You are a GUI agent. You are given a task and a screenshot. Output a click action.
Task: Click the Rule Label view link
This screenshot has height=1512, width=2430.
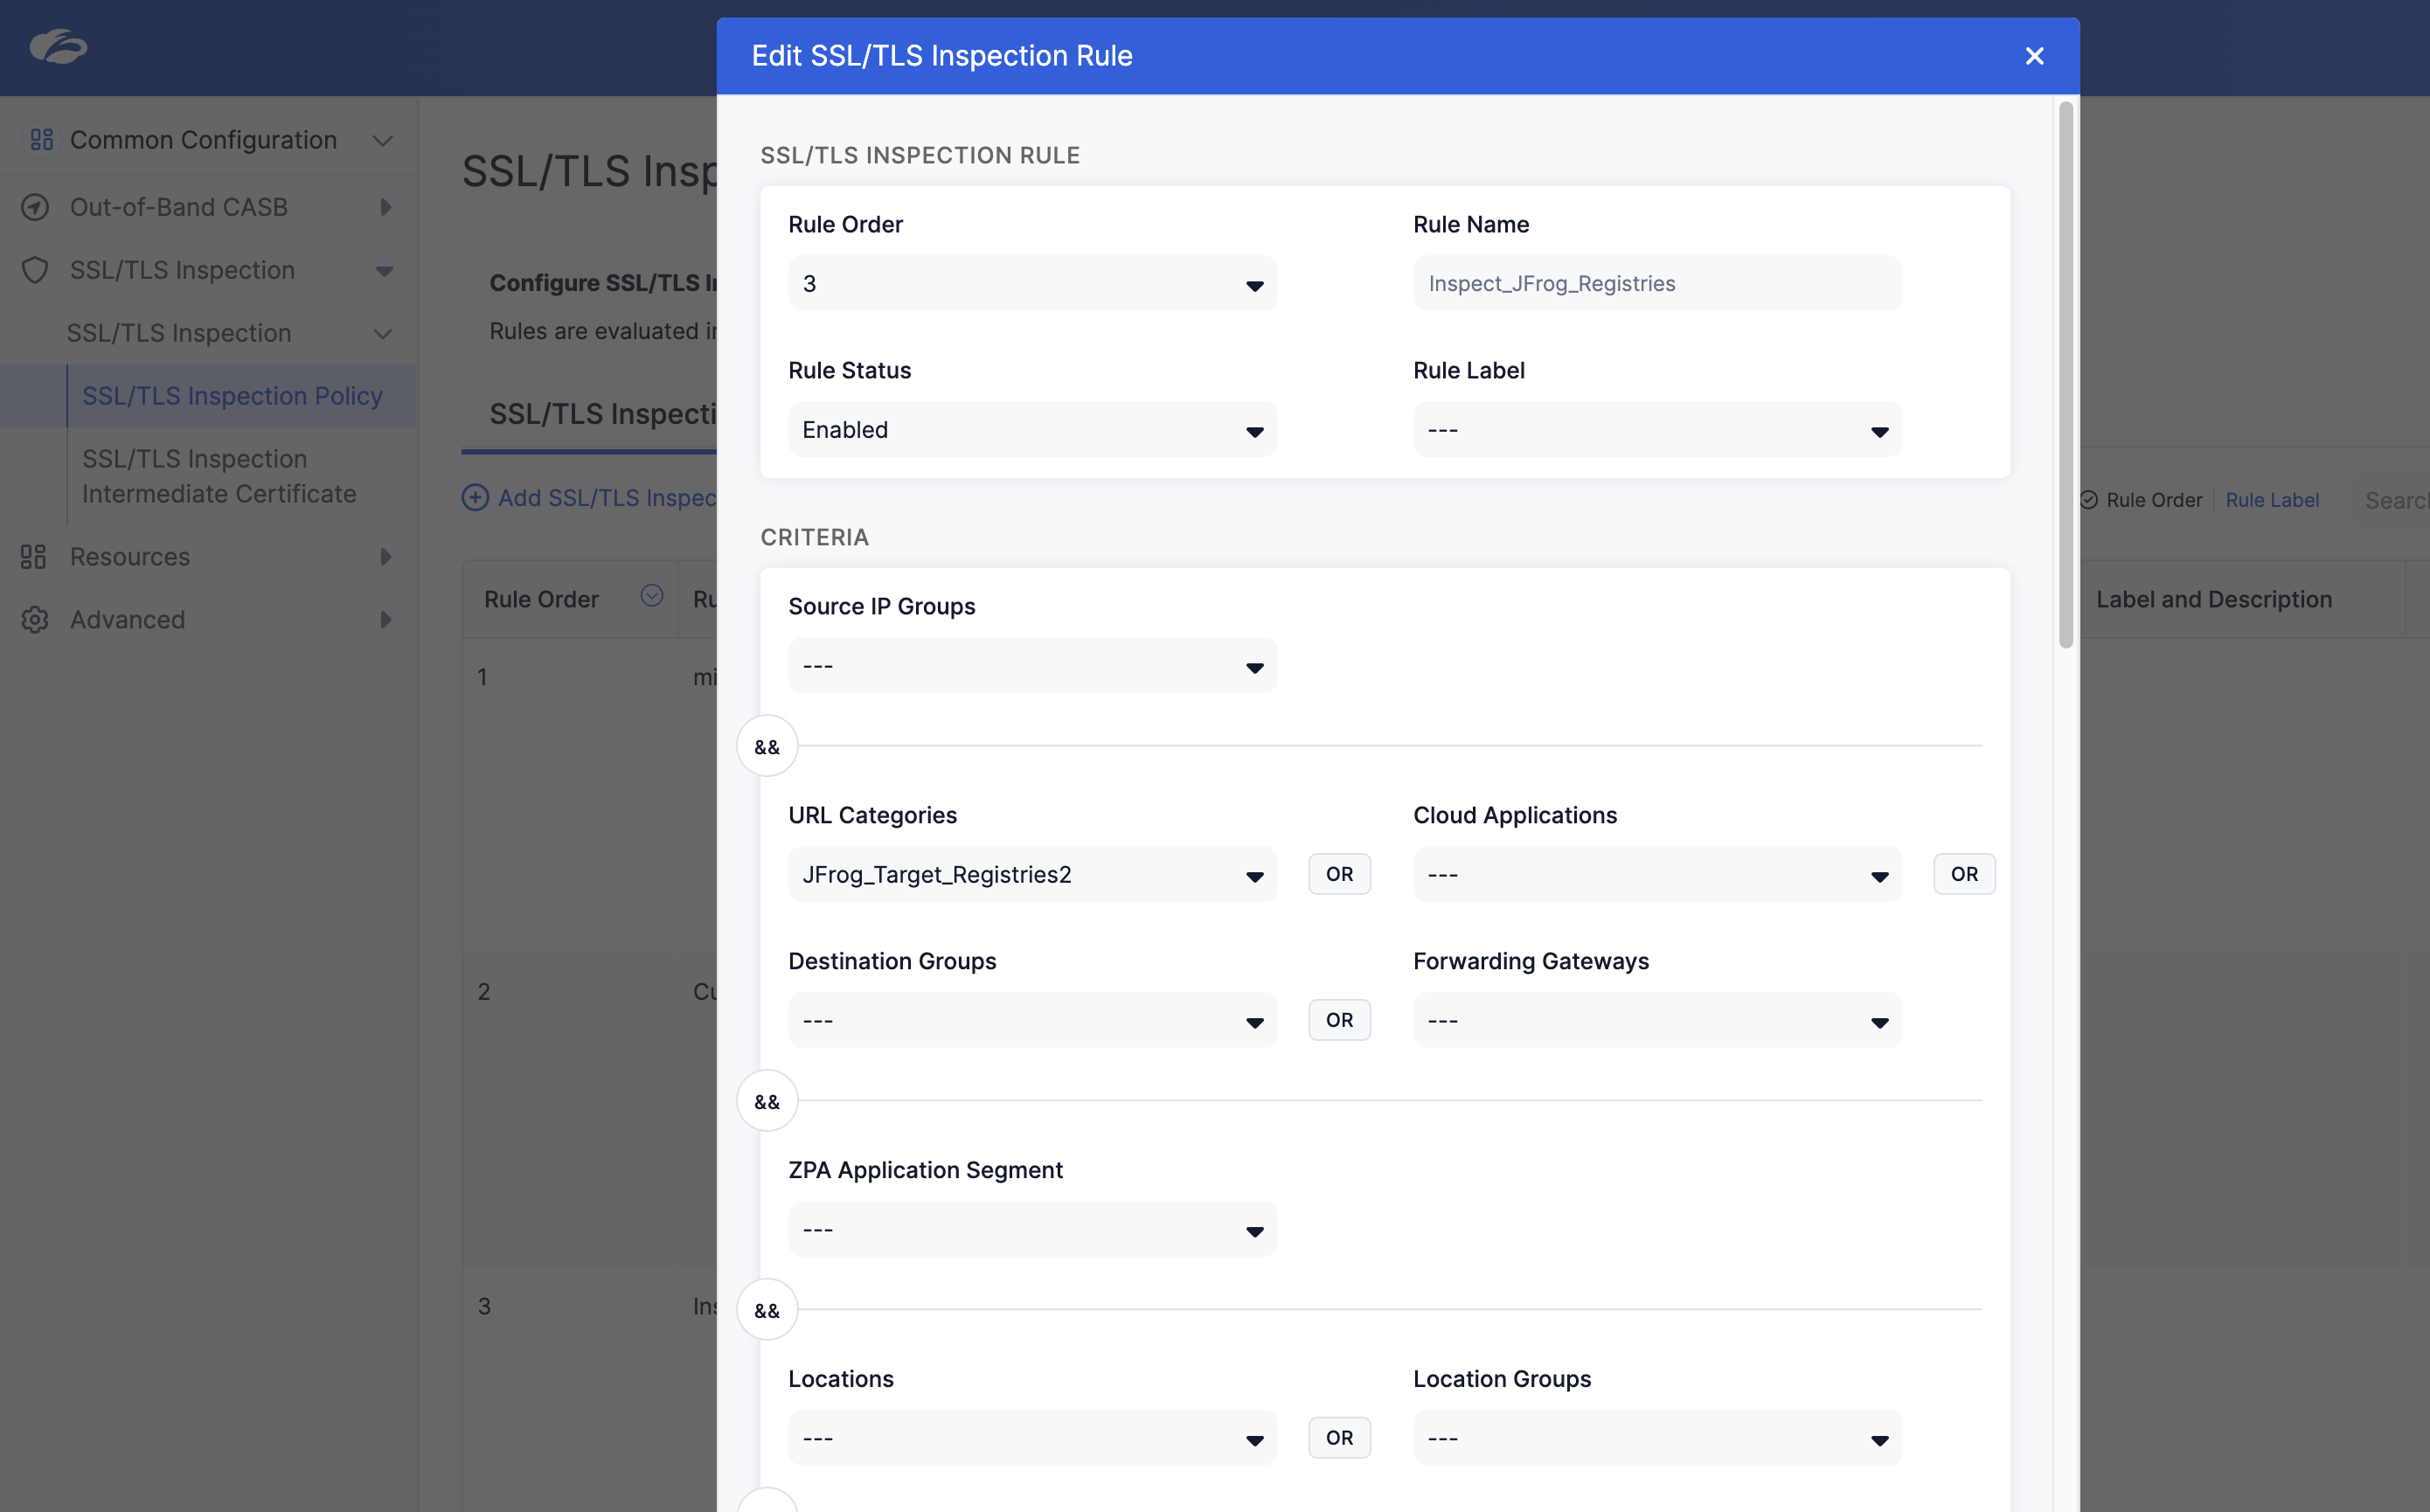[x=2272, y=500]
